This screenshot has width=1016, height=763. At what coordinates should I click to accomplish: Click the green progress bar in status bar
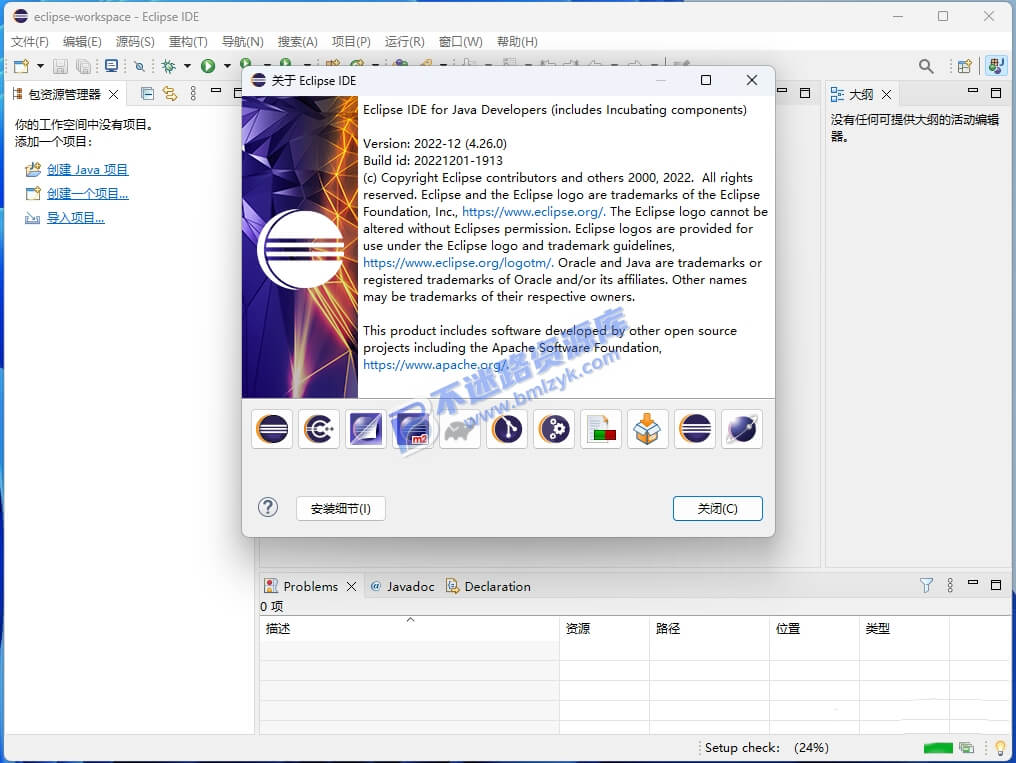[938, 748]
